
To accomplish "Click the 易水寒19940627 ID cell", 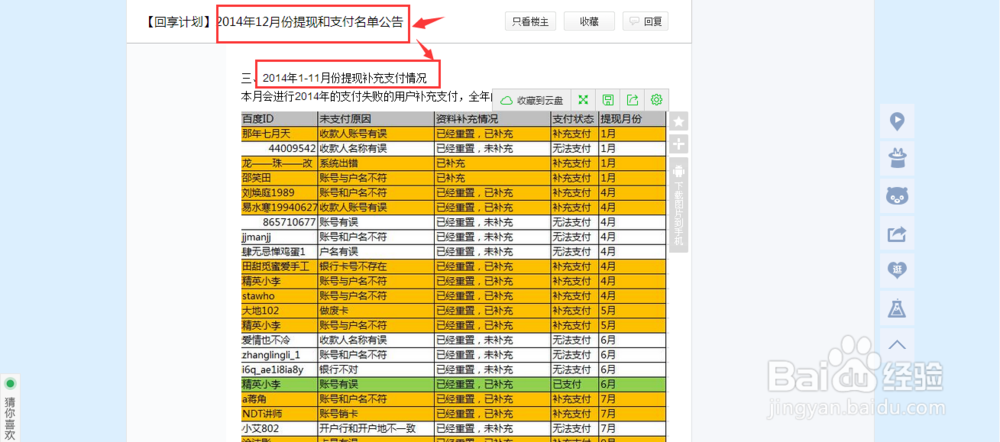I will (x=279, y=207).
